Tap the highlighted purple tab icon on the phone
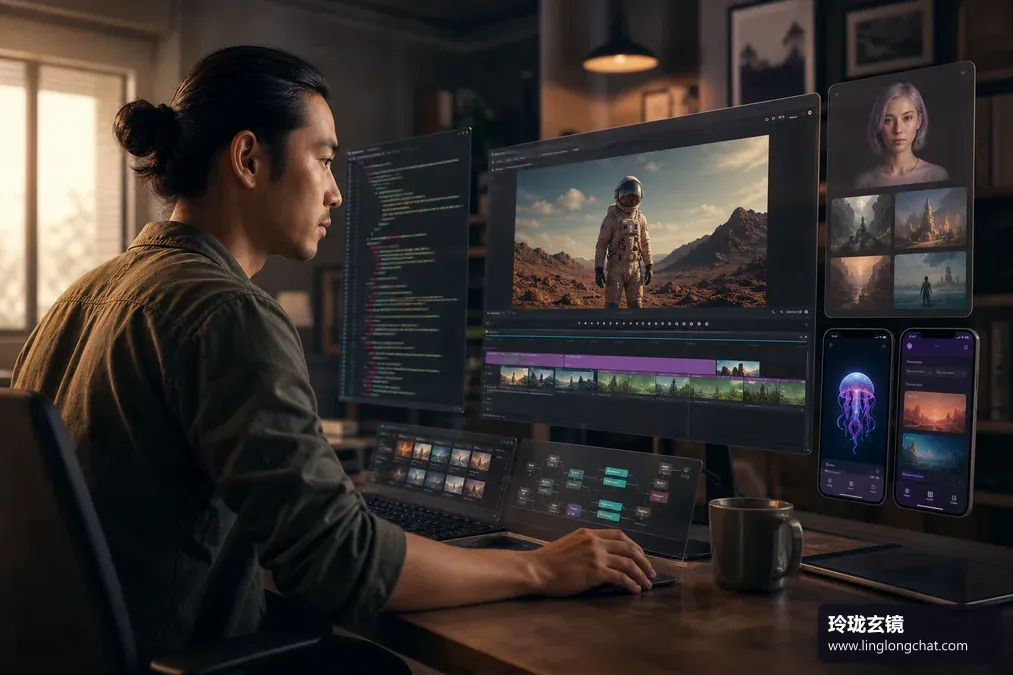Viewport: 1013px width, 675px height. 930,495
